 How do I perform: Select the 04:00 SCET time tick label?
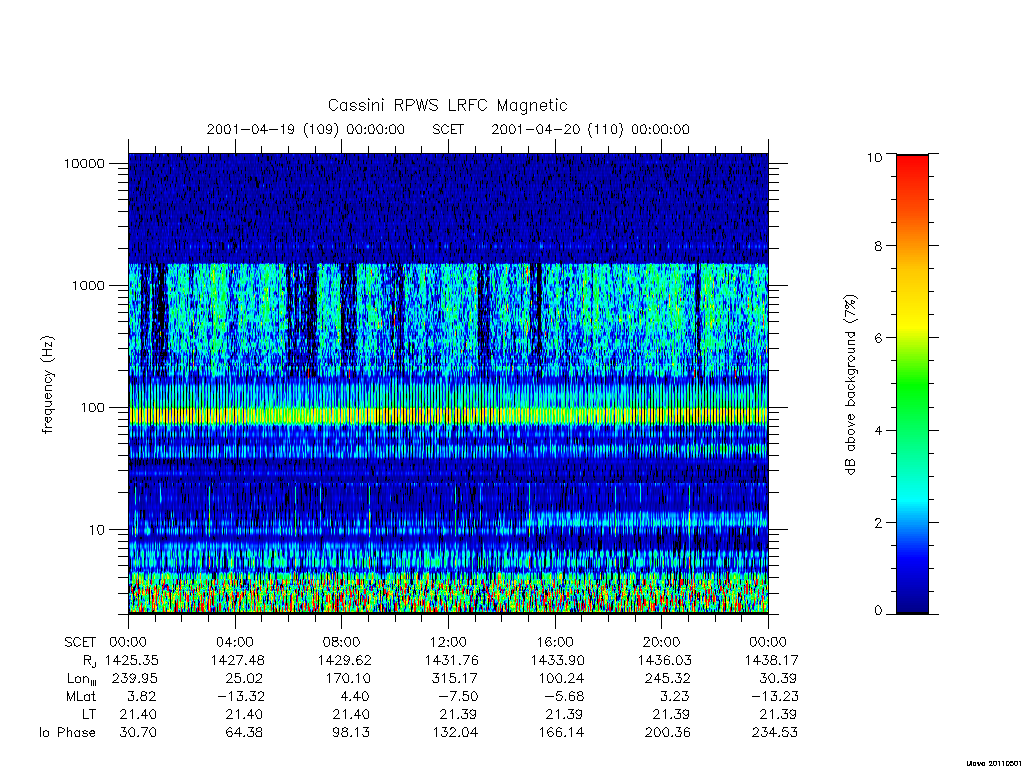click(235, 642)
